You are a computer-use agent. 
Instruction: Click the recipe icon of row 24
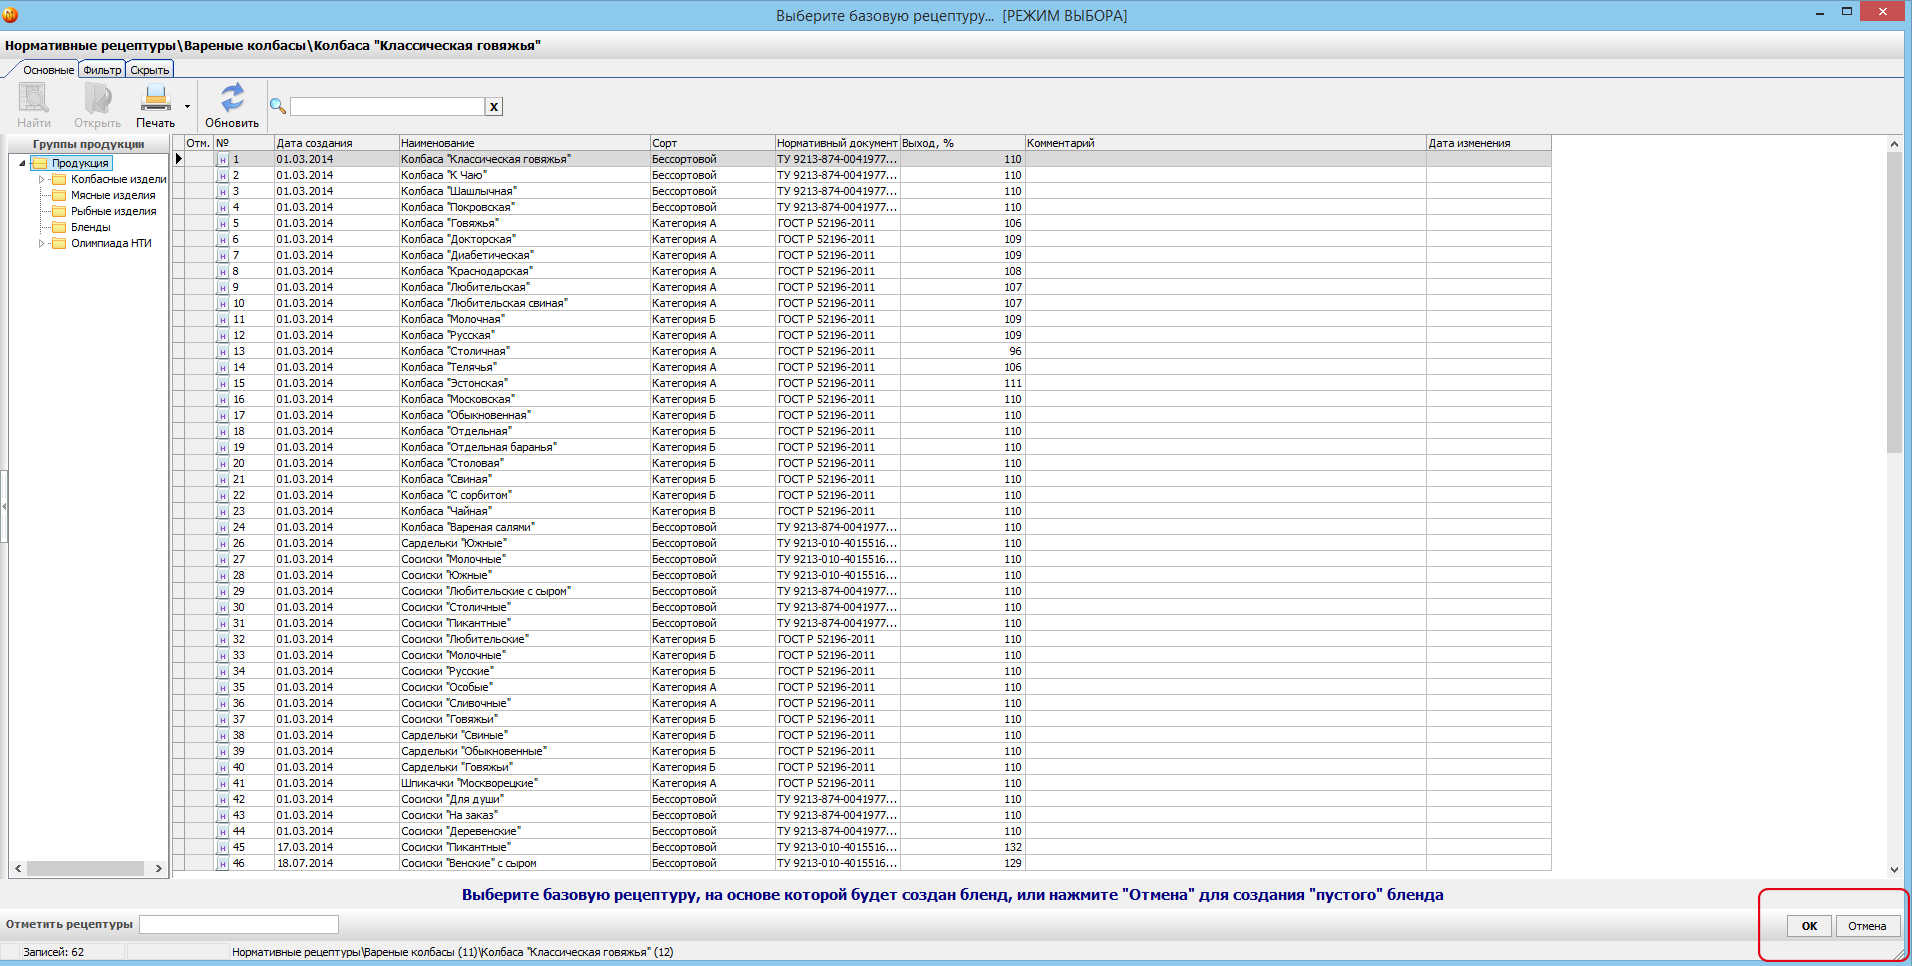[223, 528]
